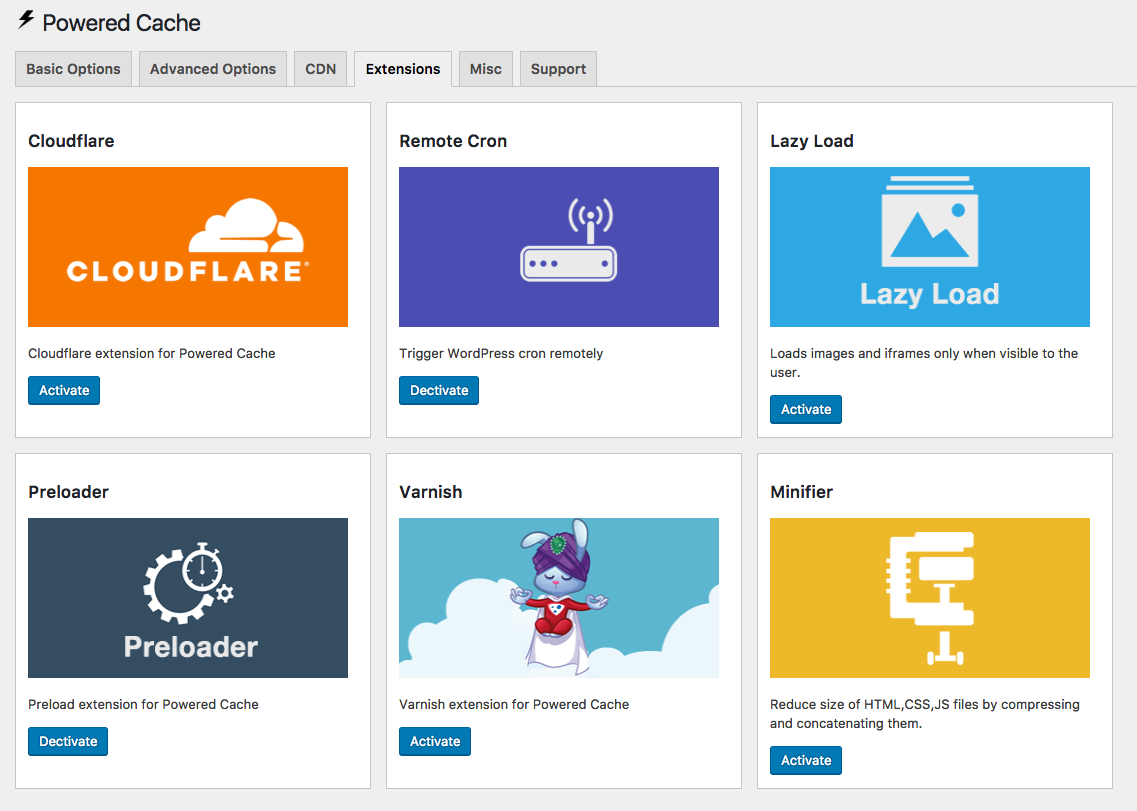Go to the Support tab
The height and width of the screenshot is (811, 1137).
557,68
